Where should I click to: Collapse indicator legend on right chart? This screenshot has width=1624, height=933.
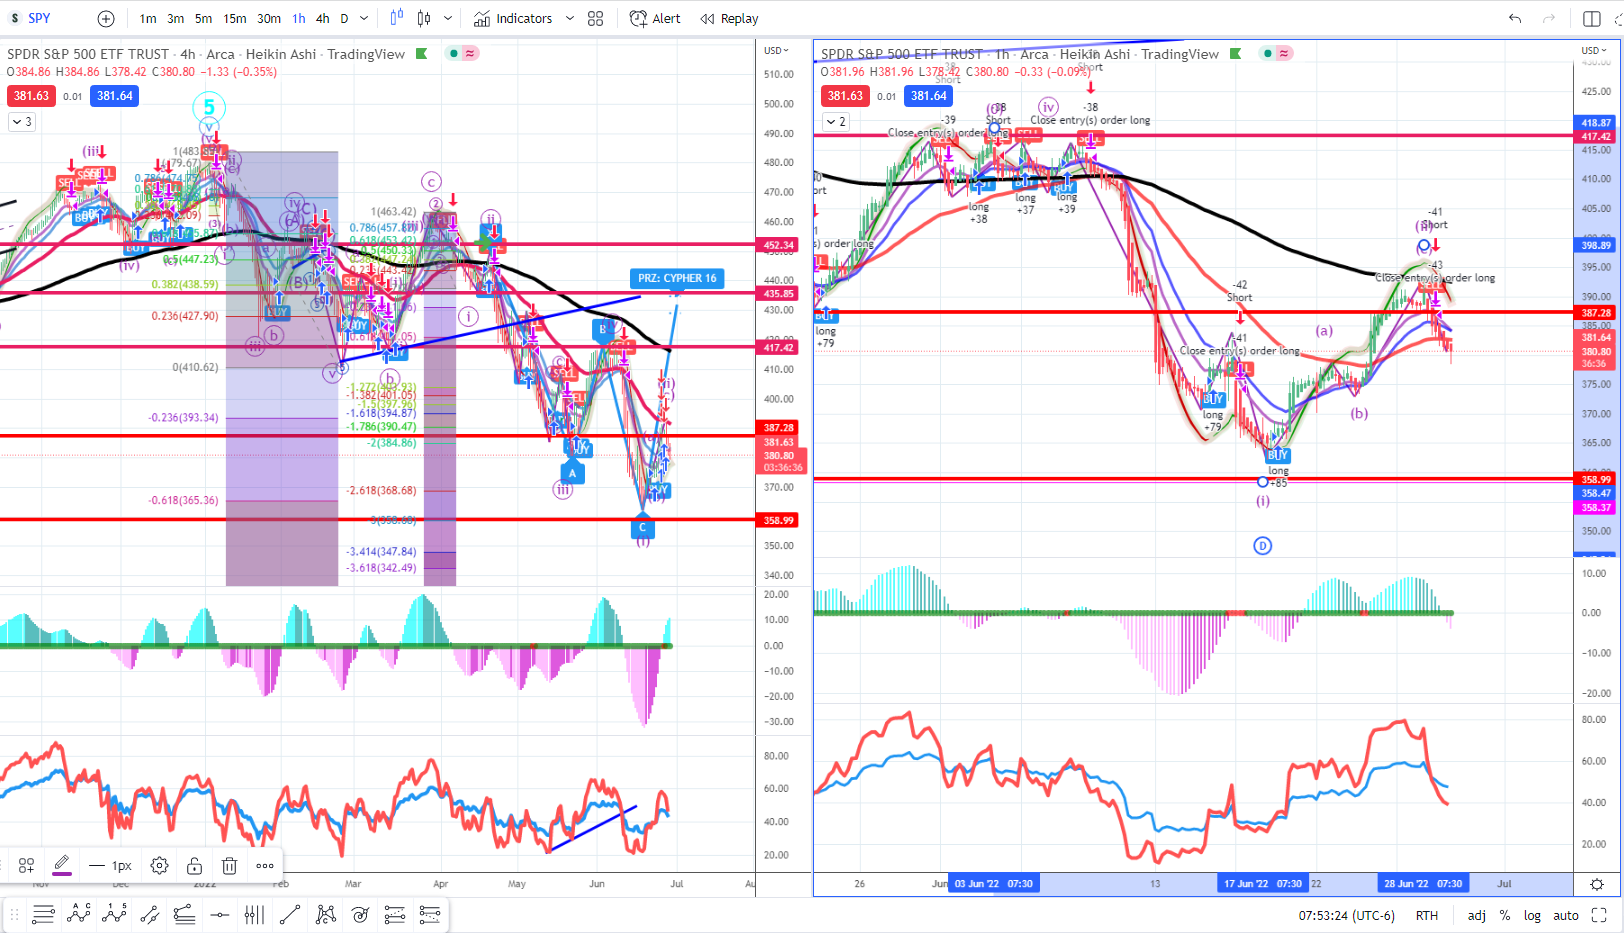click(x=836, y=121)
